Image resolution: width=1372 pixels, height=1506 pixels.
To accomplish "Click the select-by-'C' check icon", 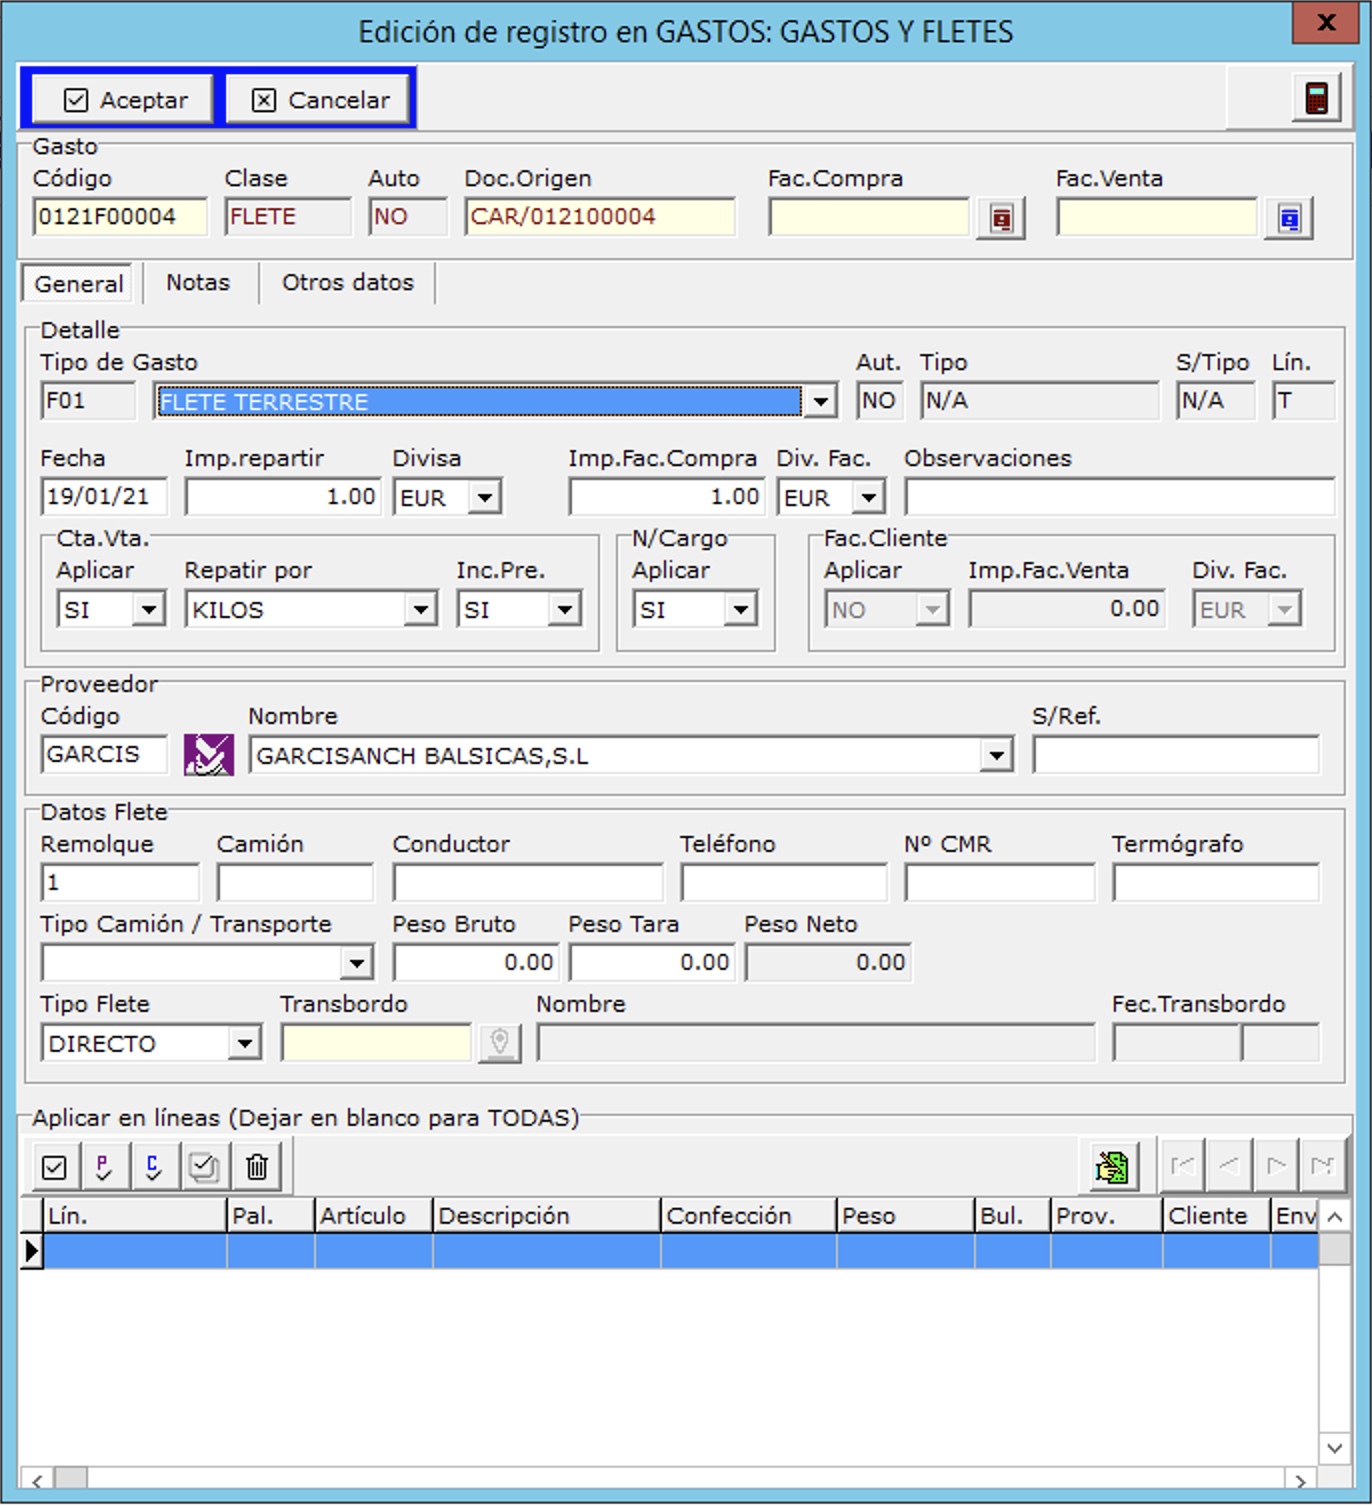I will click(154, 1166).
